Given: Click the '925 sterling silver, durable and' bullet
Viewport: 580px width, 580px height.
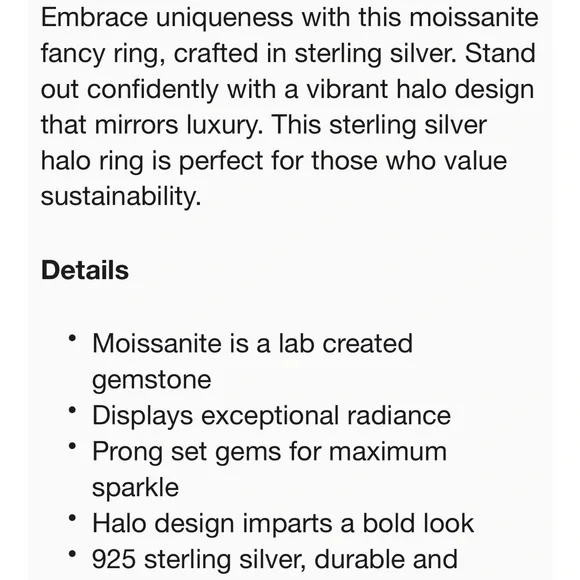Looking at the screenshot, I should point(275,559).
